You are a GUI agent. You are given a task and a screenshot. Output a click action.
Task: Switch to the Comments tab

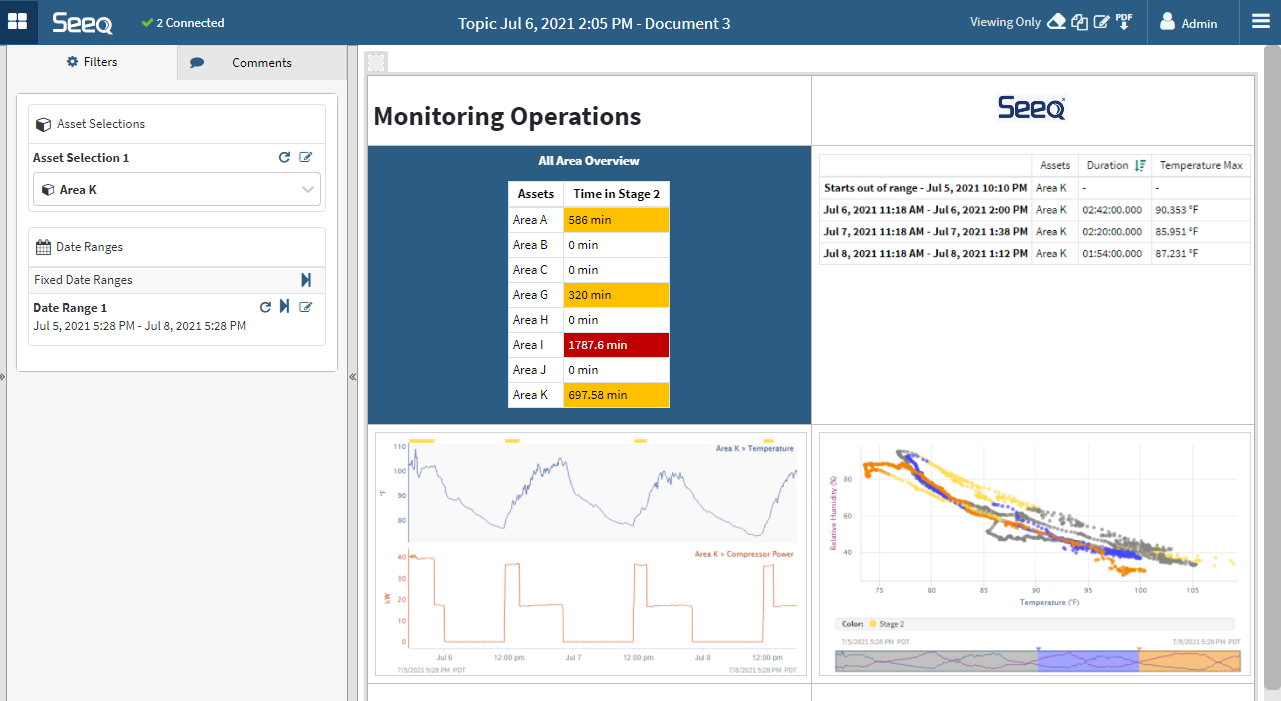261,63
